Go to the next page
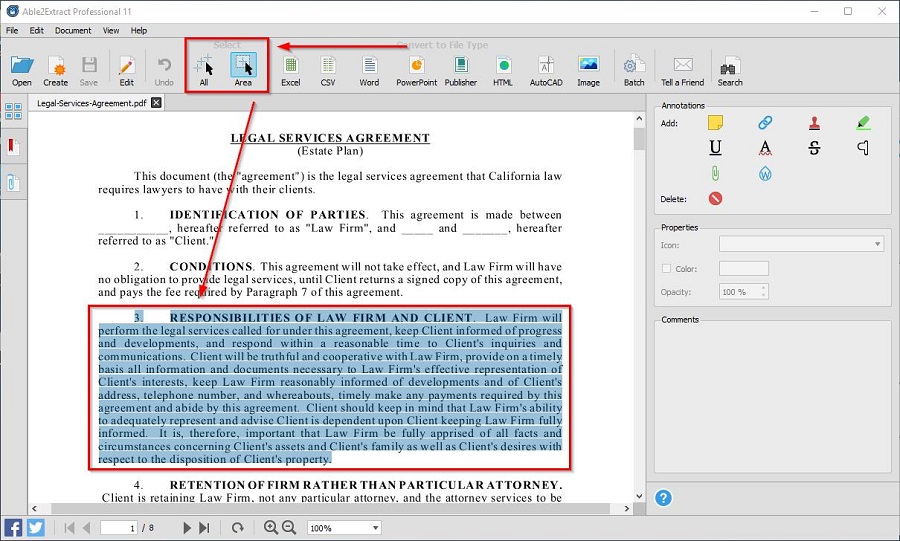The image size is (900, 541). [x=187, y=528]
